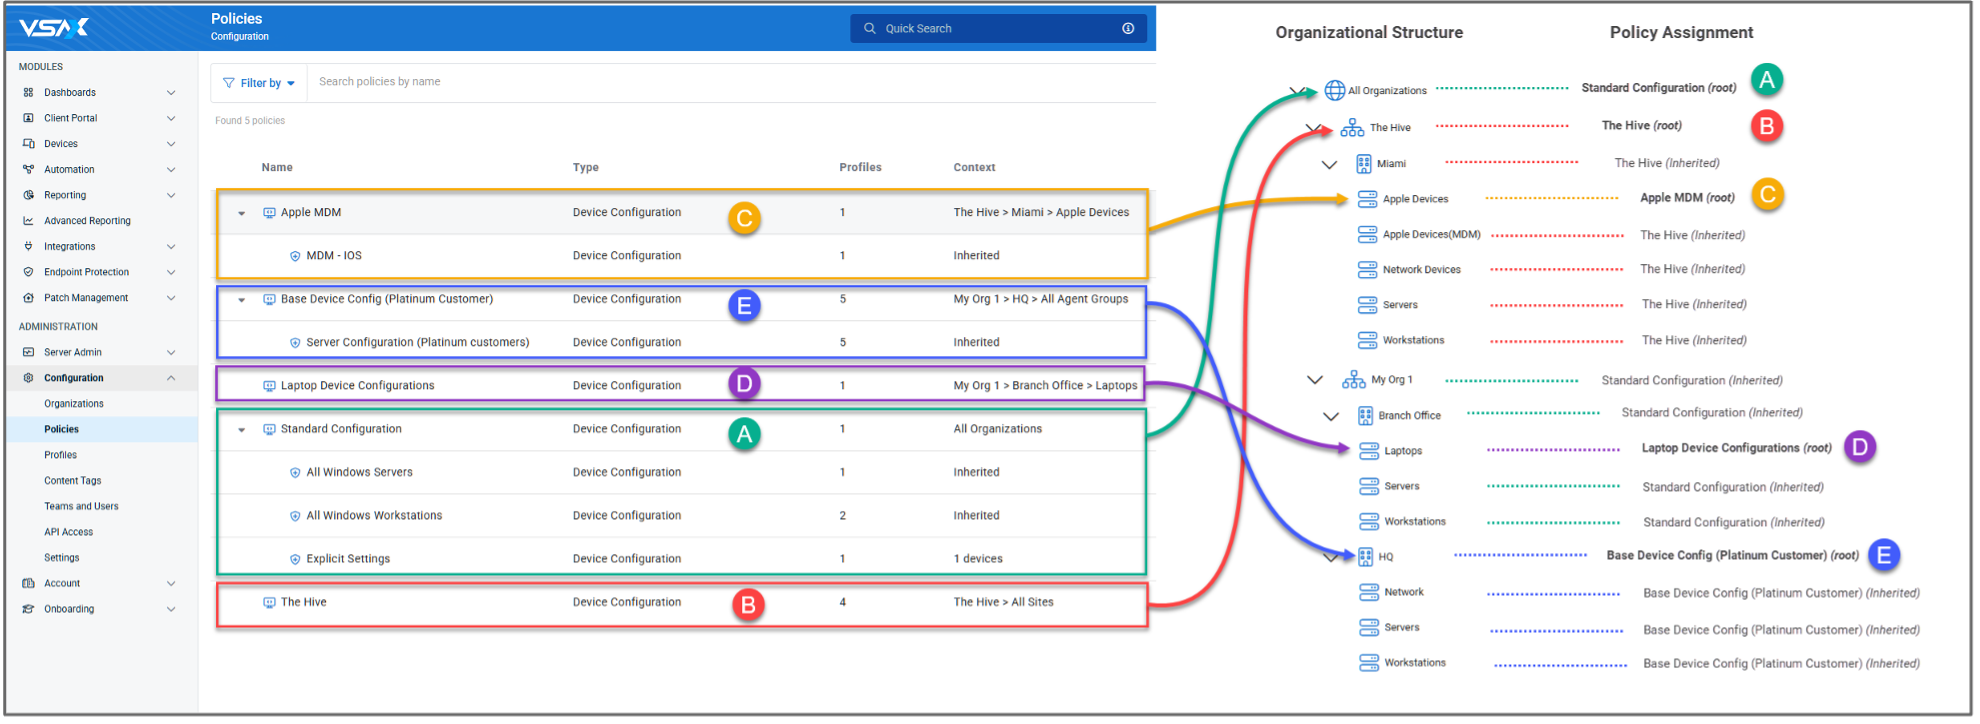
Task: Click the All Organizations globe icon
Action: coord(1335,90)
